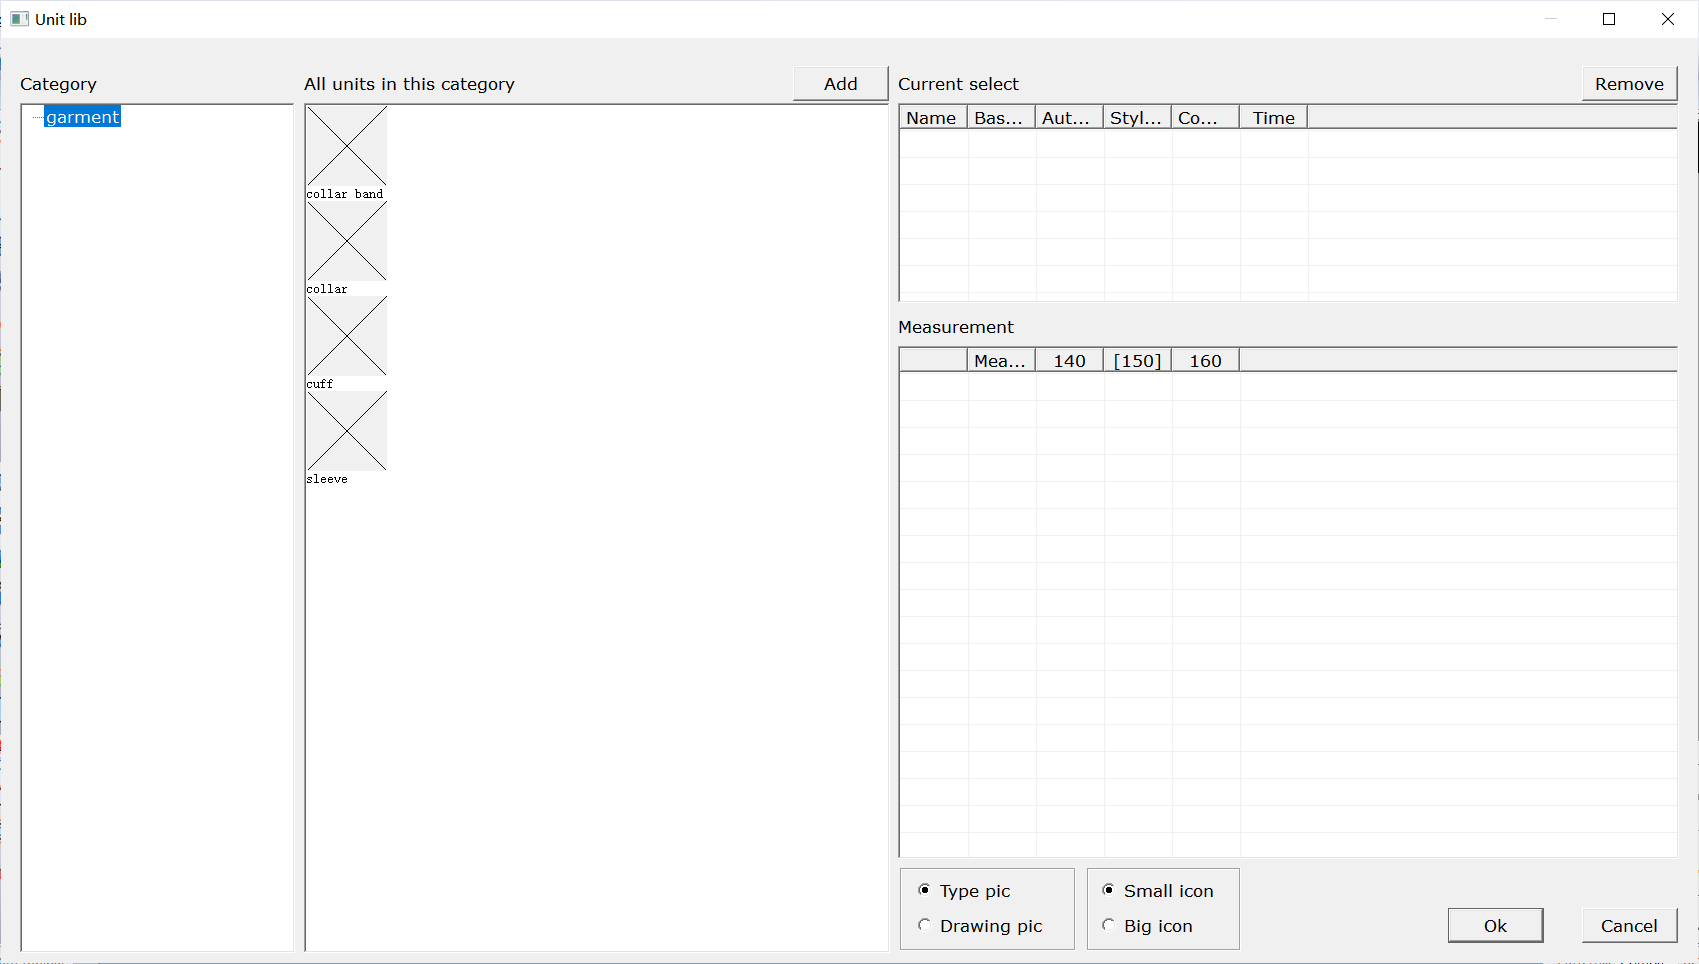Select the [150] base size column header

click(1137, 361)
